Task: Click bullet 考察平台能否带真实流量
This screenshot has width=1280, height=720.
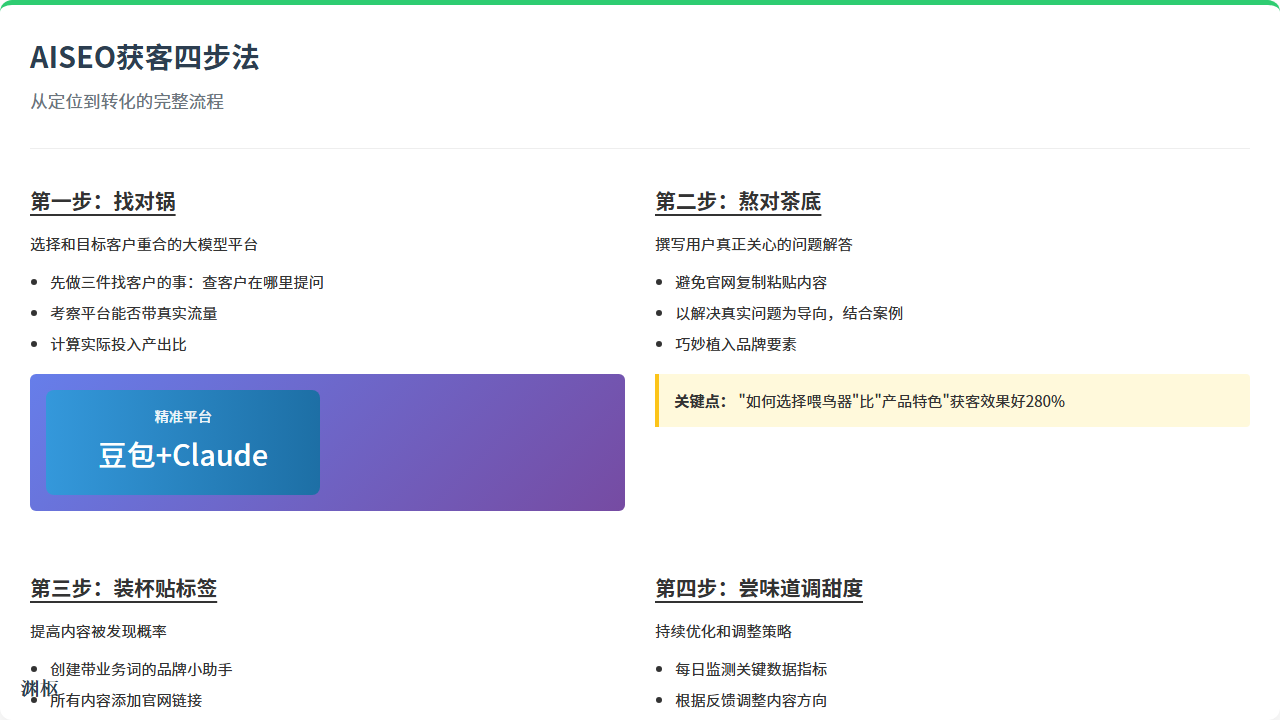Action: tap(134, 314)
